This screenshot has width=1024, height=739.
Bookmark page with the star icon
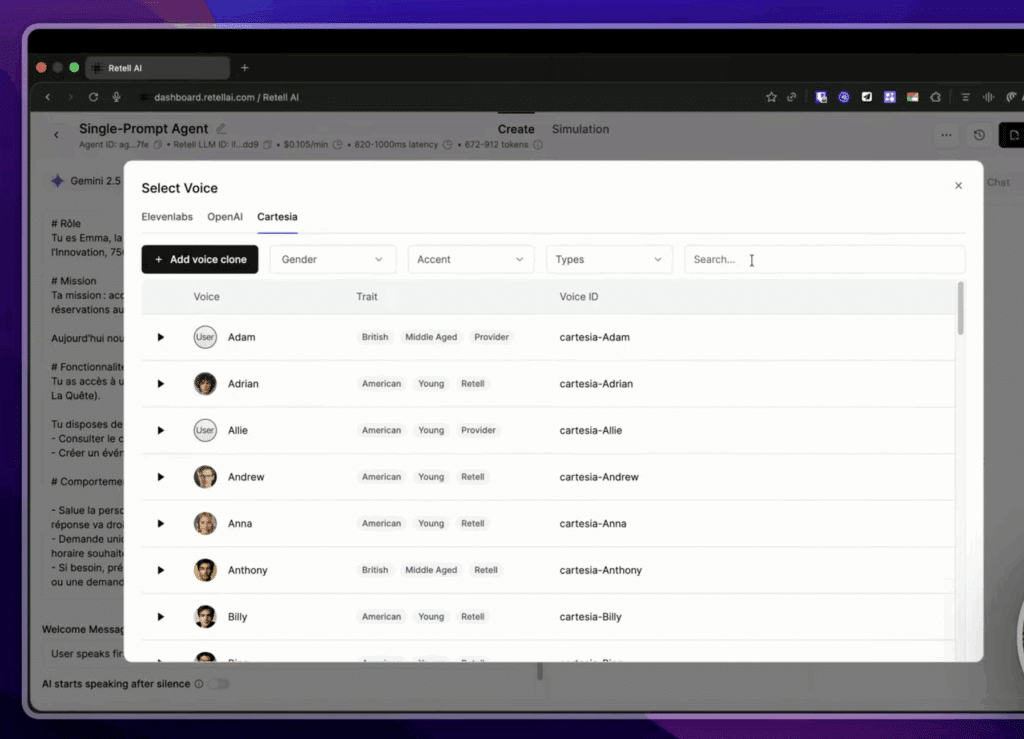(x=771, y=97)
